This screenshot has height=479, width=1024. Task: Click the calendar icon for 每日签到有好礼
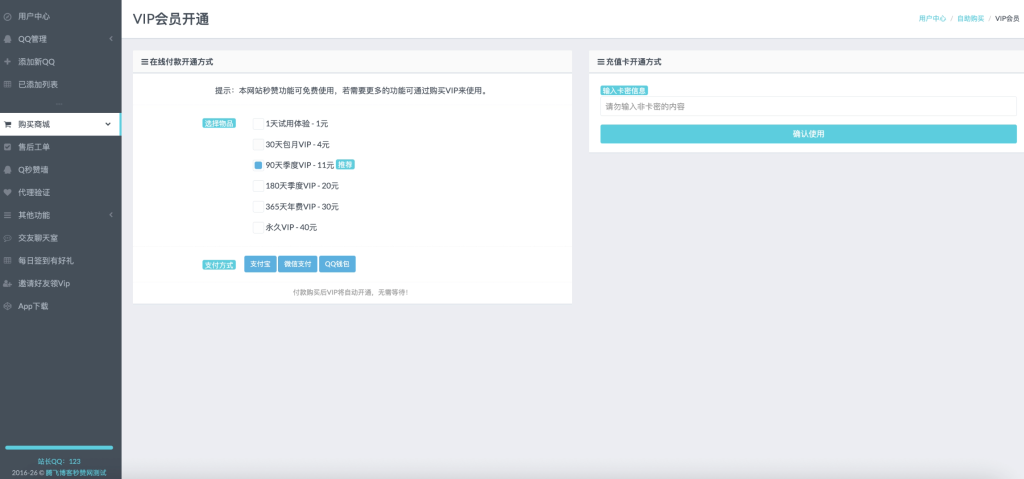(x=8, y=260)
